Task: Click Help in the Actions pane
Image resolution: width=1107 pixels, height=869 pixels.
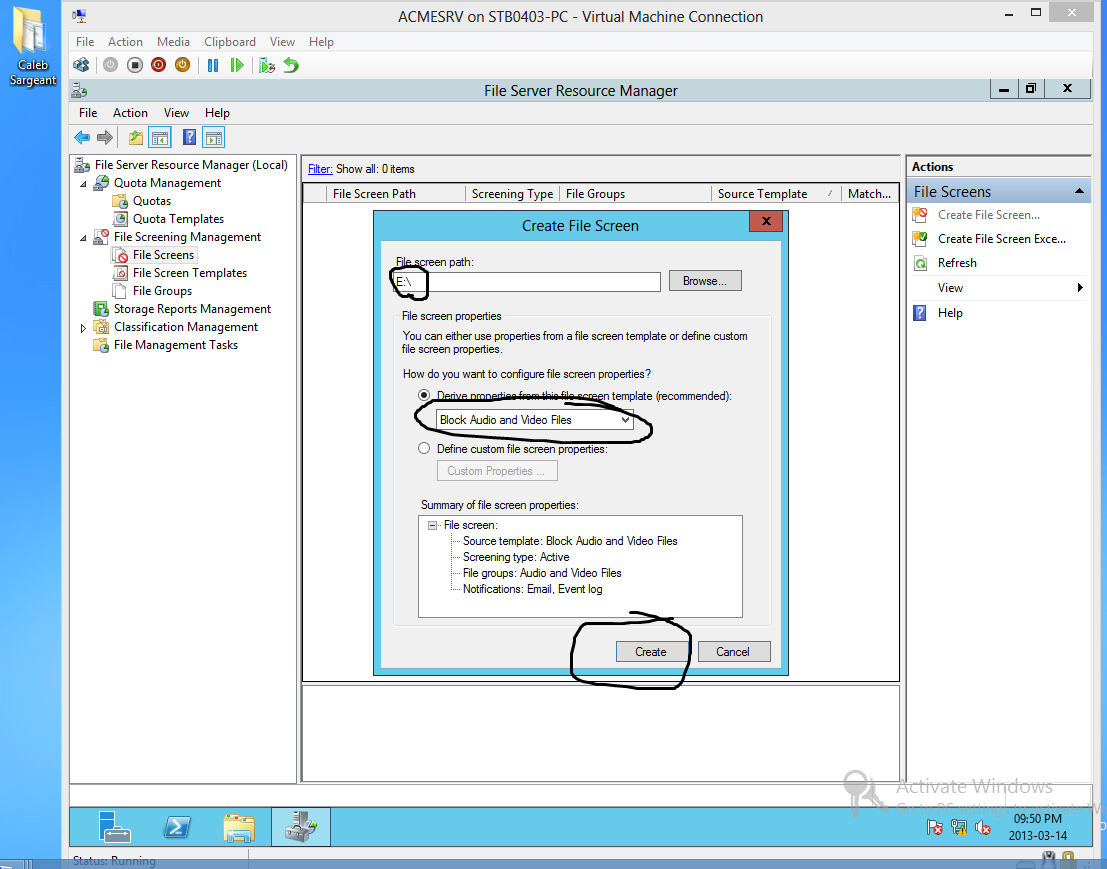Action: pyautogui.click(x=950, y=313)
